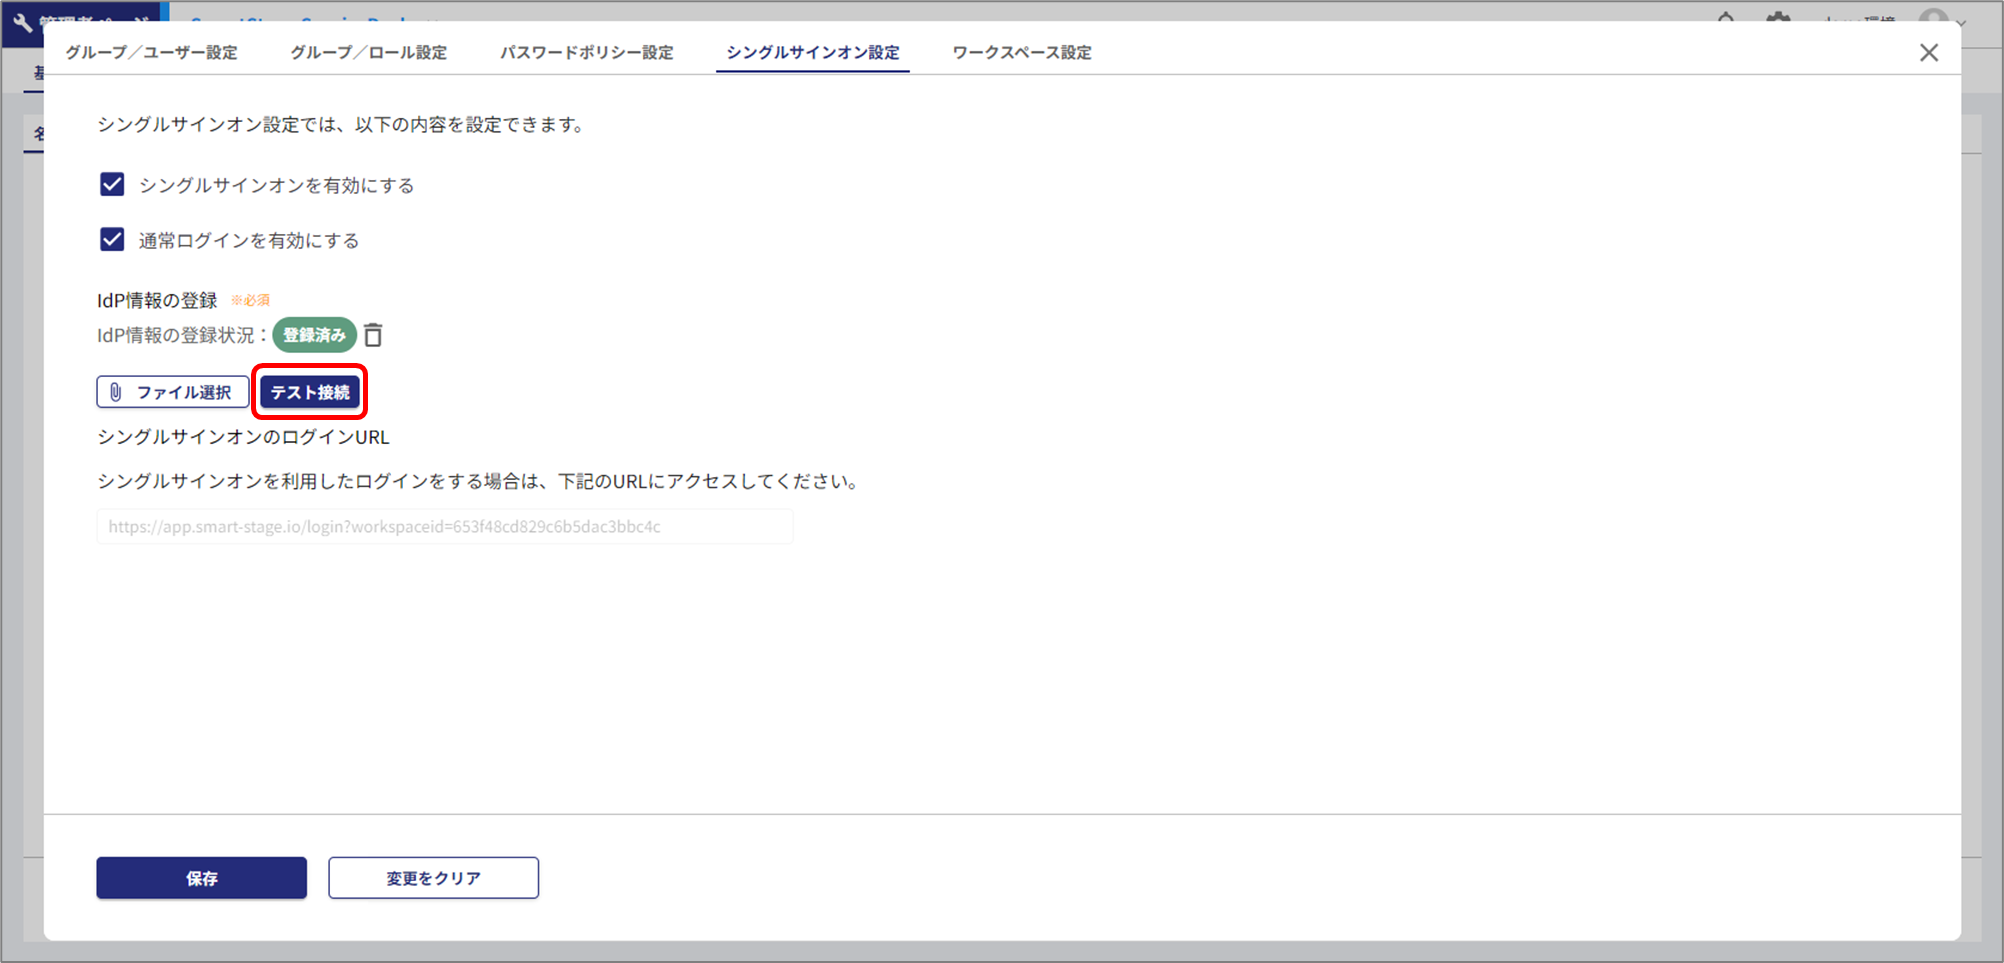
Task: Click the ファイル選択 paperclip button
Action: (x=172, y=392)
